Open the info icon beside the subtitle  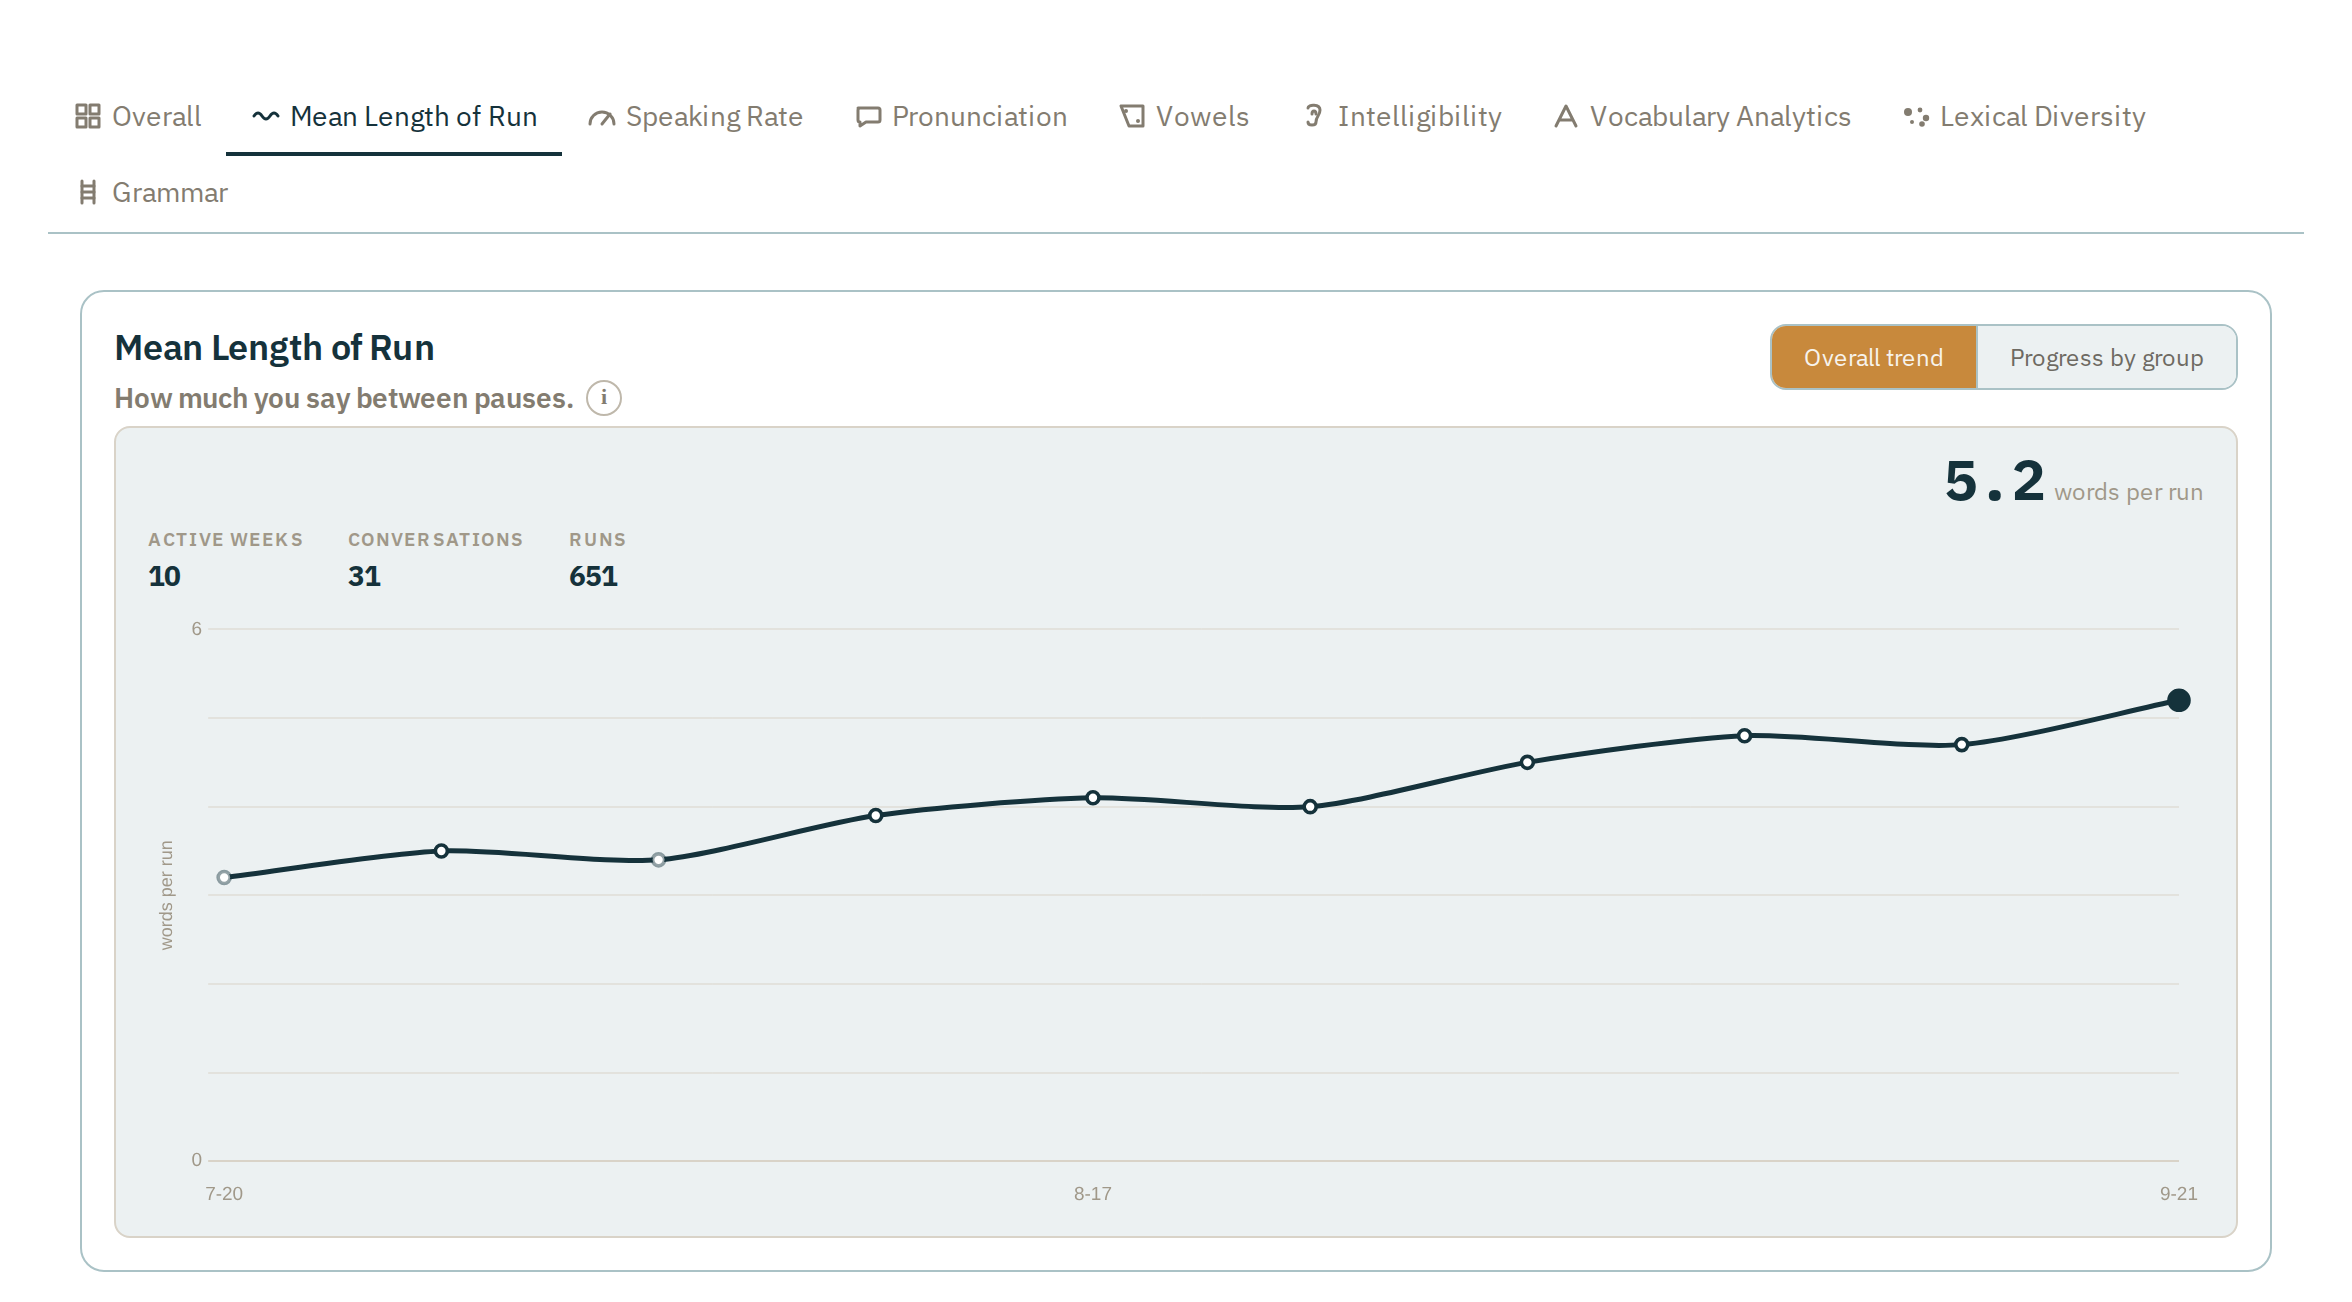click(603, 398)
